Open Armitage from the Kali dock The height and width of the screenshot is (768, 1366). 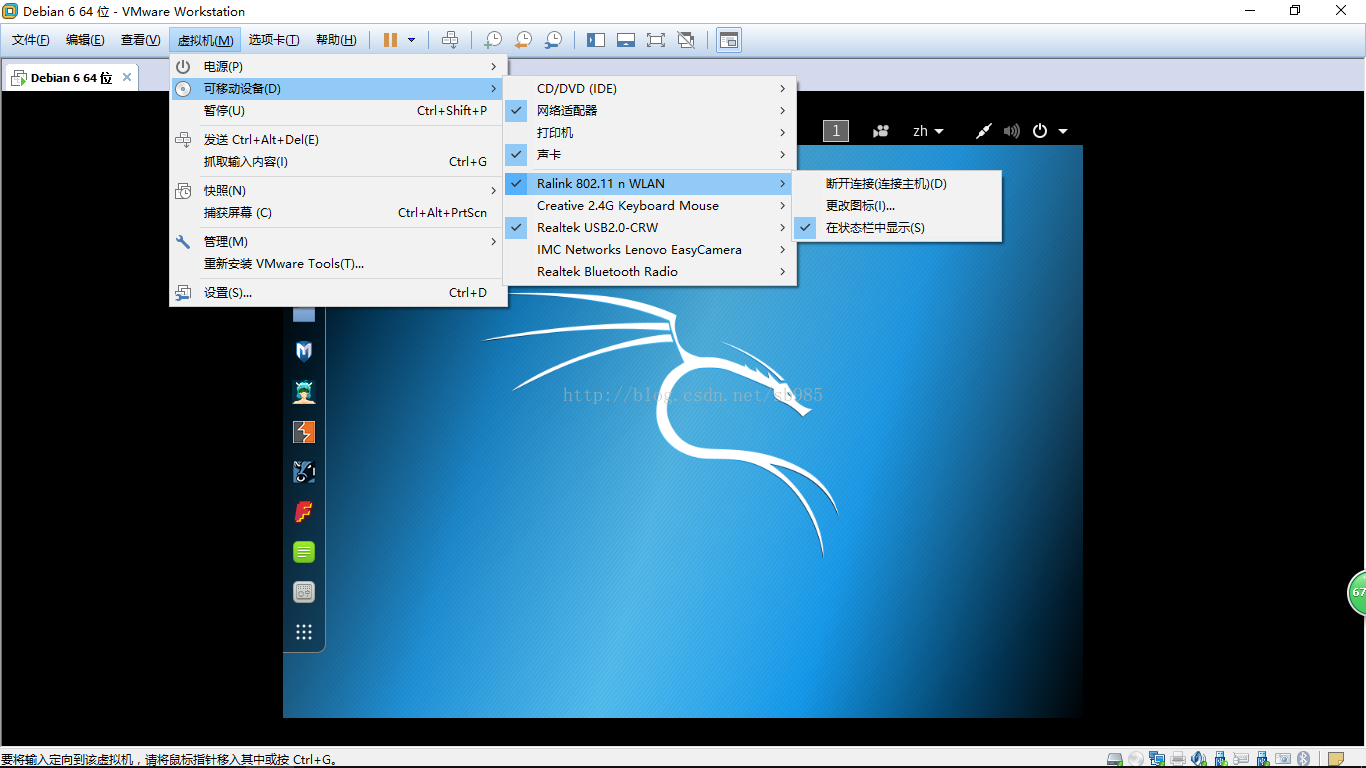pos(304,392)
